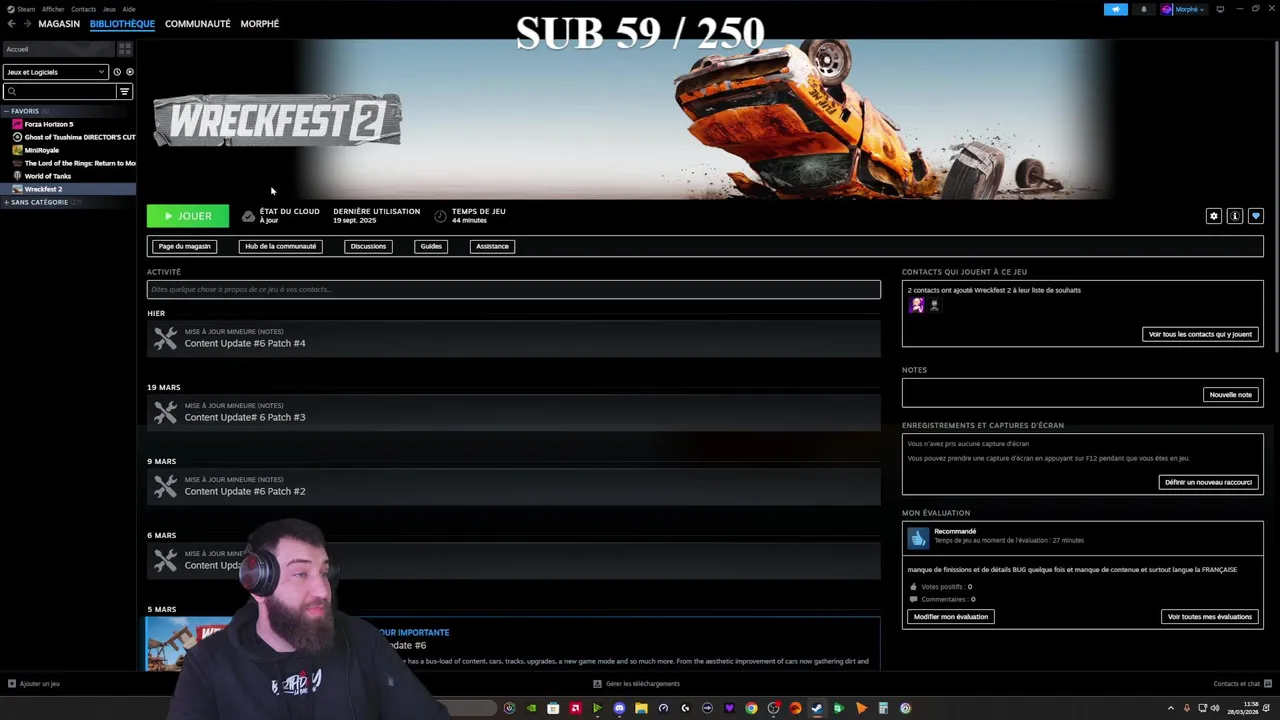Click Définir un nouveau raccourci
The image size is (1280, 720).
pyautogui.click(x=1208, y=482)
